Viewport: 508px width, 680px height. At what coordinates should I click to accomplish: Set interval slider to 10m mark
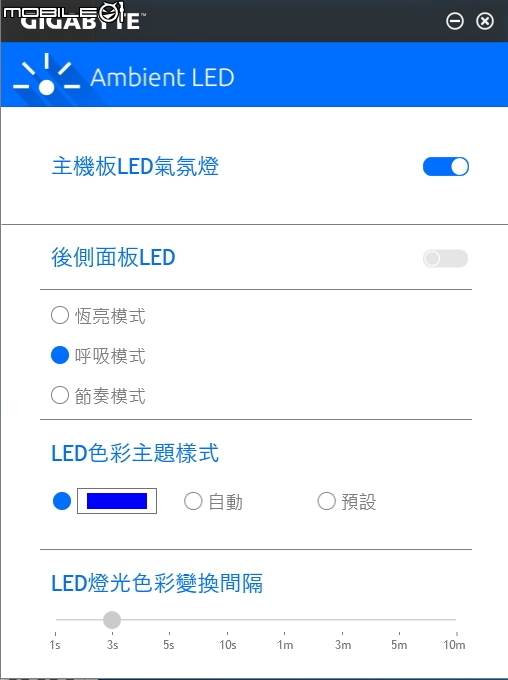[456, 620]
